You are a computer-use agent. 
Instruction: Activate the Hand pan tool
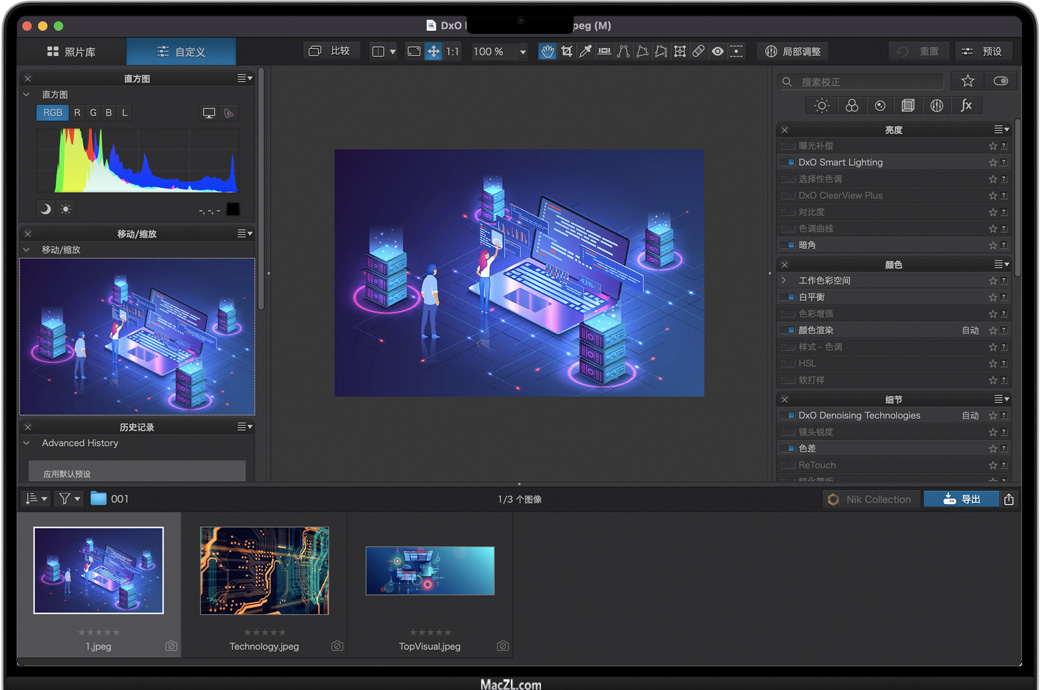tap(547, 51)
